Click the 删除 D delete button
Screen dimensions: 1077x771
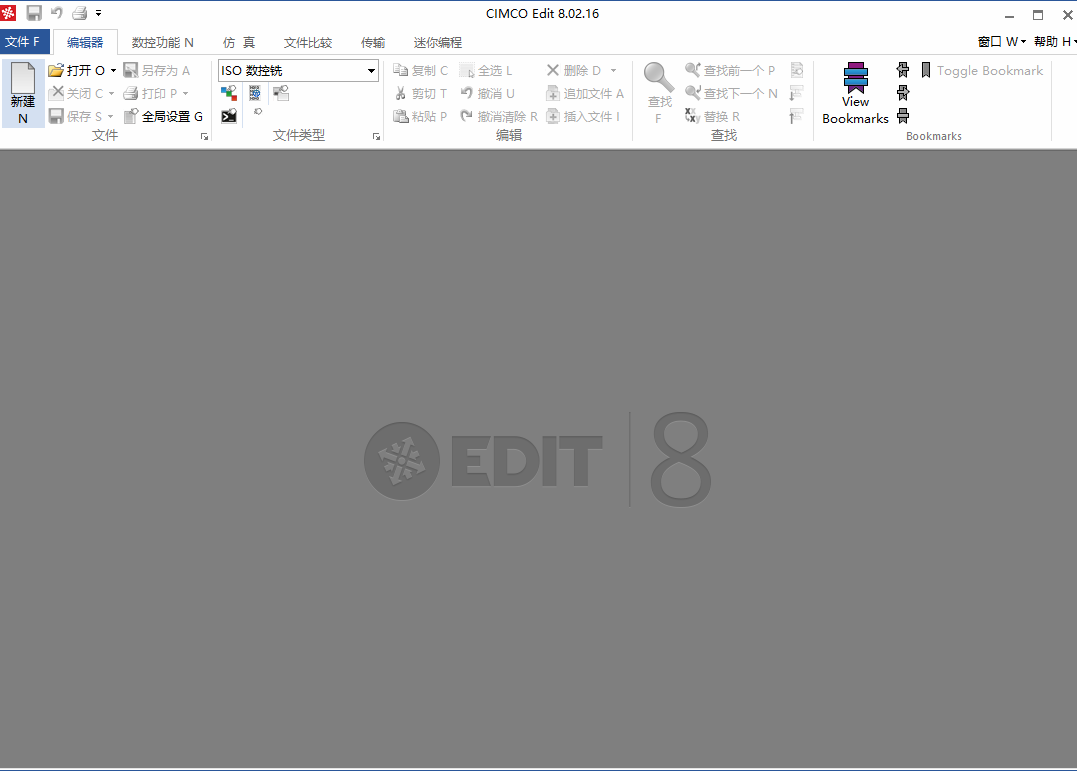tap(574, 70)
